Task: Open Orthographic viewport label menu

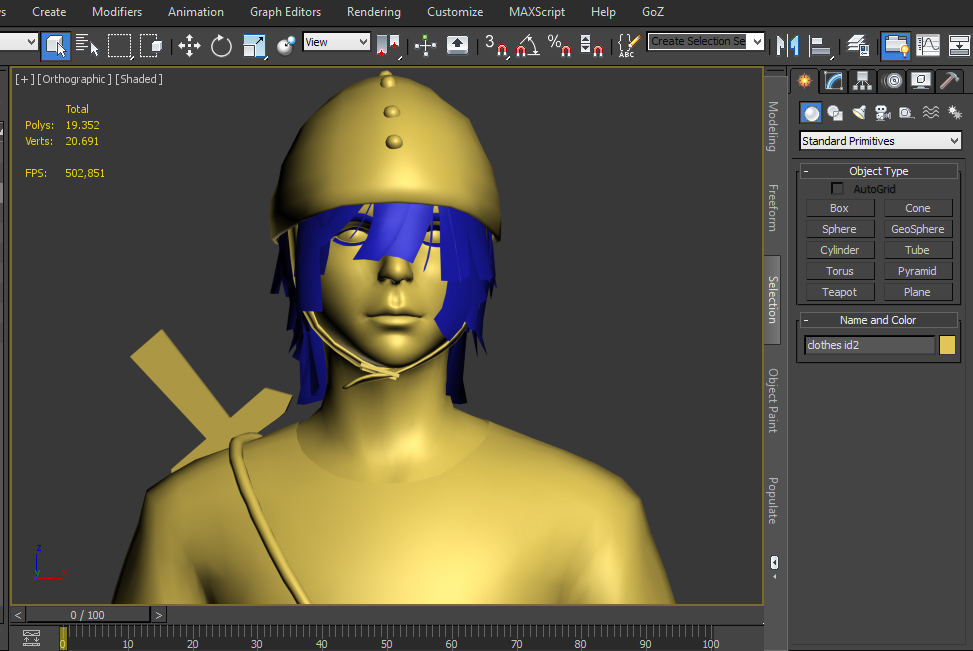Action: tap(74, 79)
